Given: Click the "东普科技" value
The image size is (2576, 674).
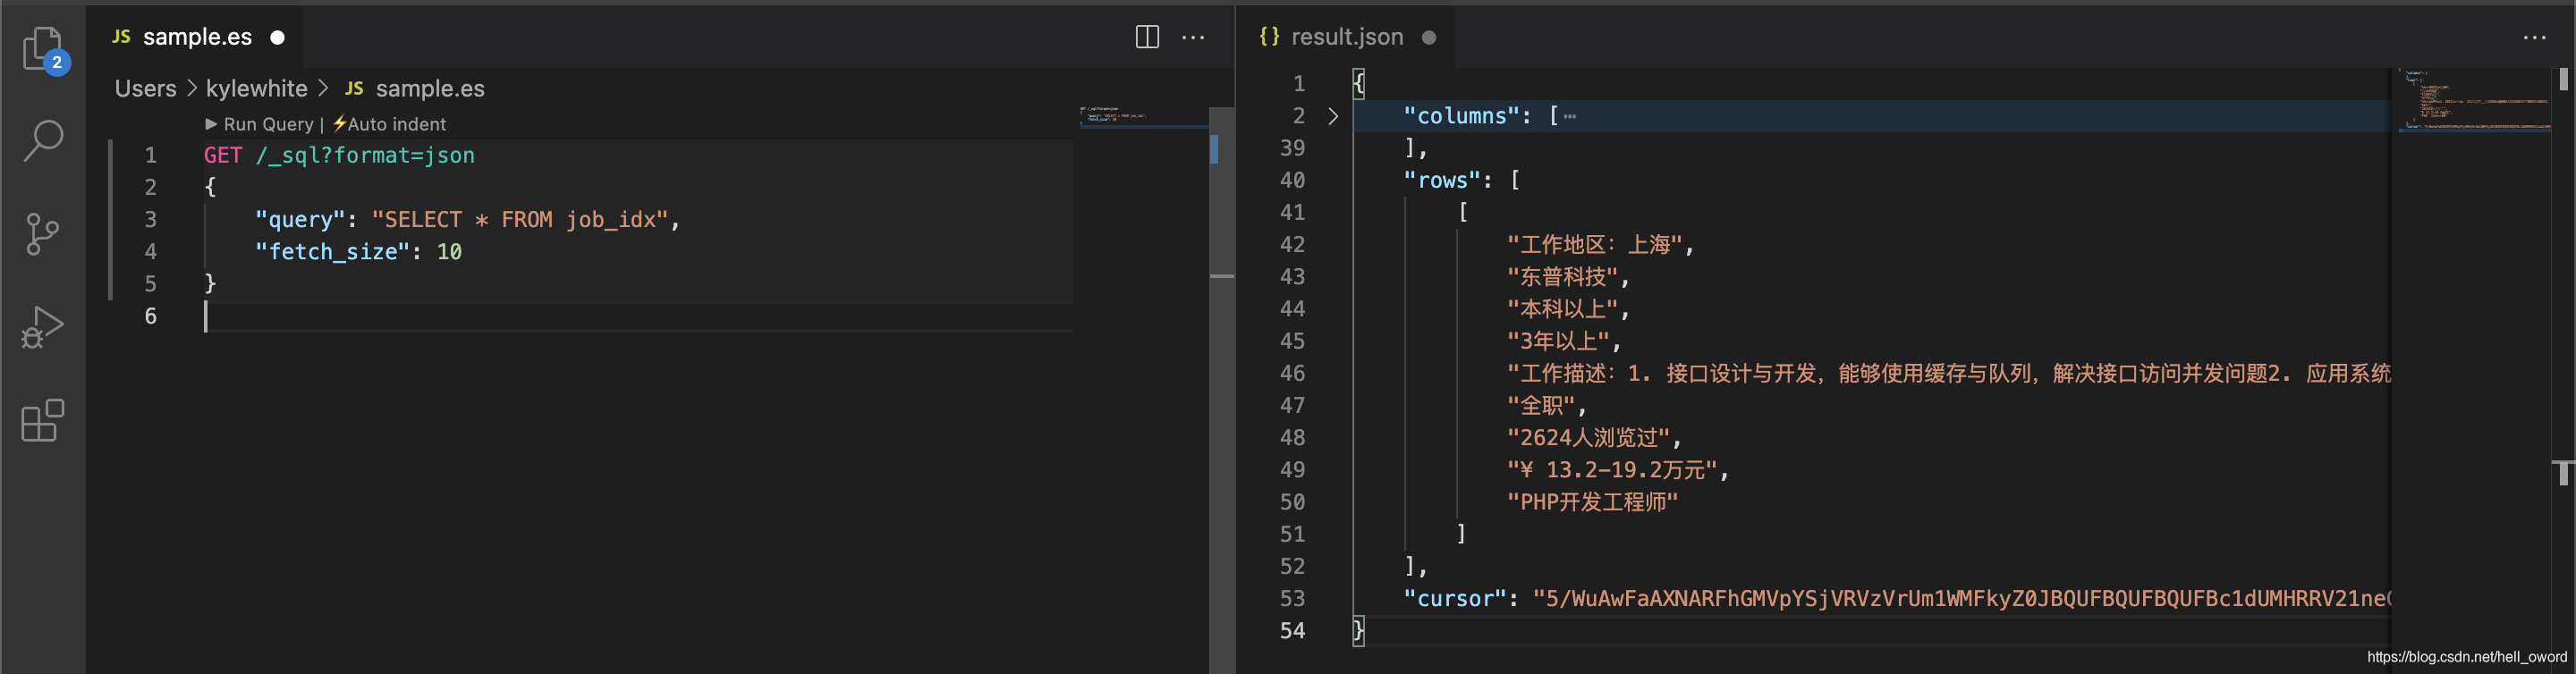Looking at the screenshot, I should pyautogui.click(x=1562, y=277).
